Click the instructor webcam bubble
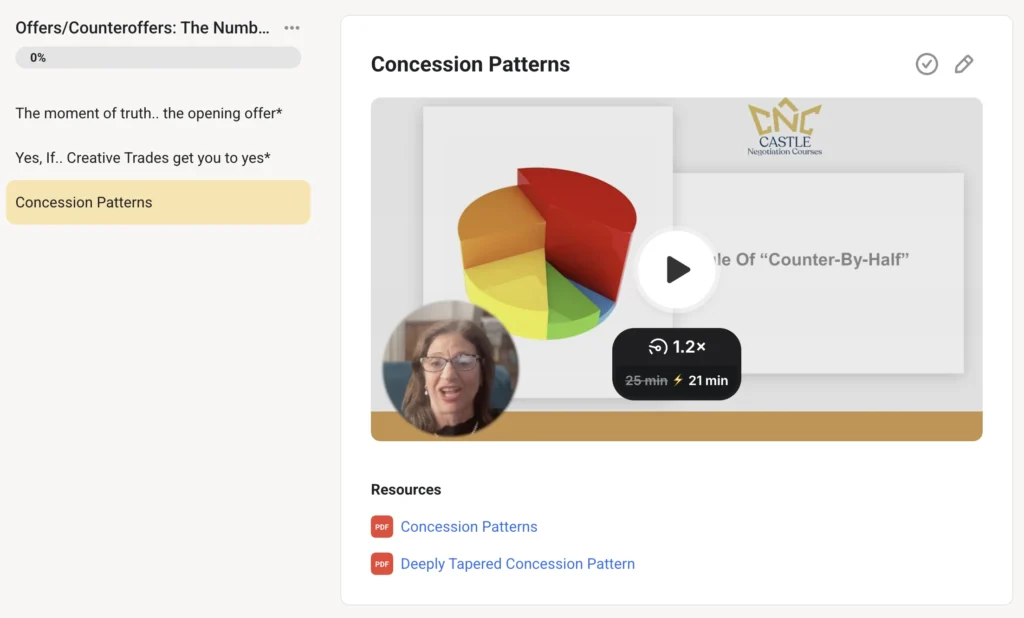Screen dimensions: 1024x618 pyautogui.click(x=450, y=369)
